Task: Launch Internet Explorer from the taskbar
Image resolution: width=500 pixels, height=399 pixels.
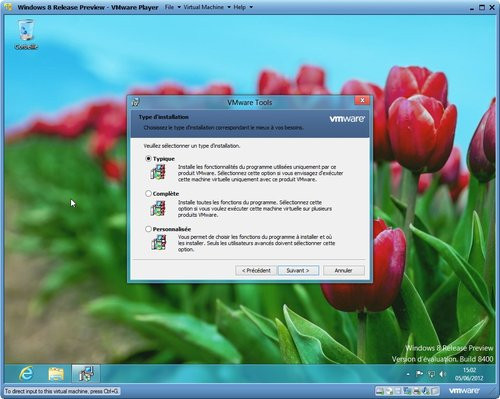Action: 26,373
